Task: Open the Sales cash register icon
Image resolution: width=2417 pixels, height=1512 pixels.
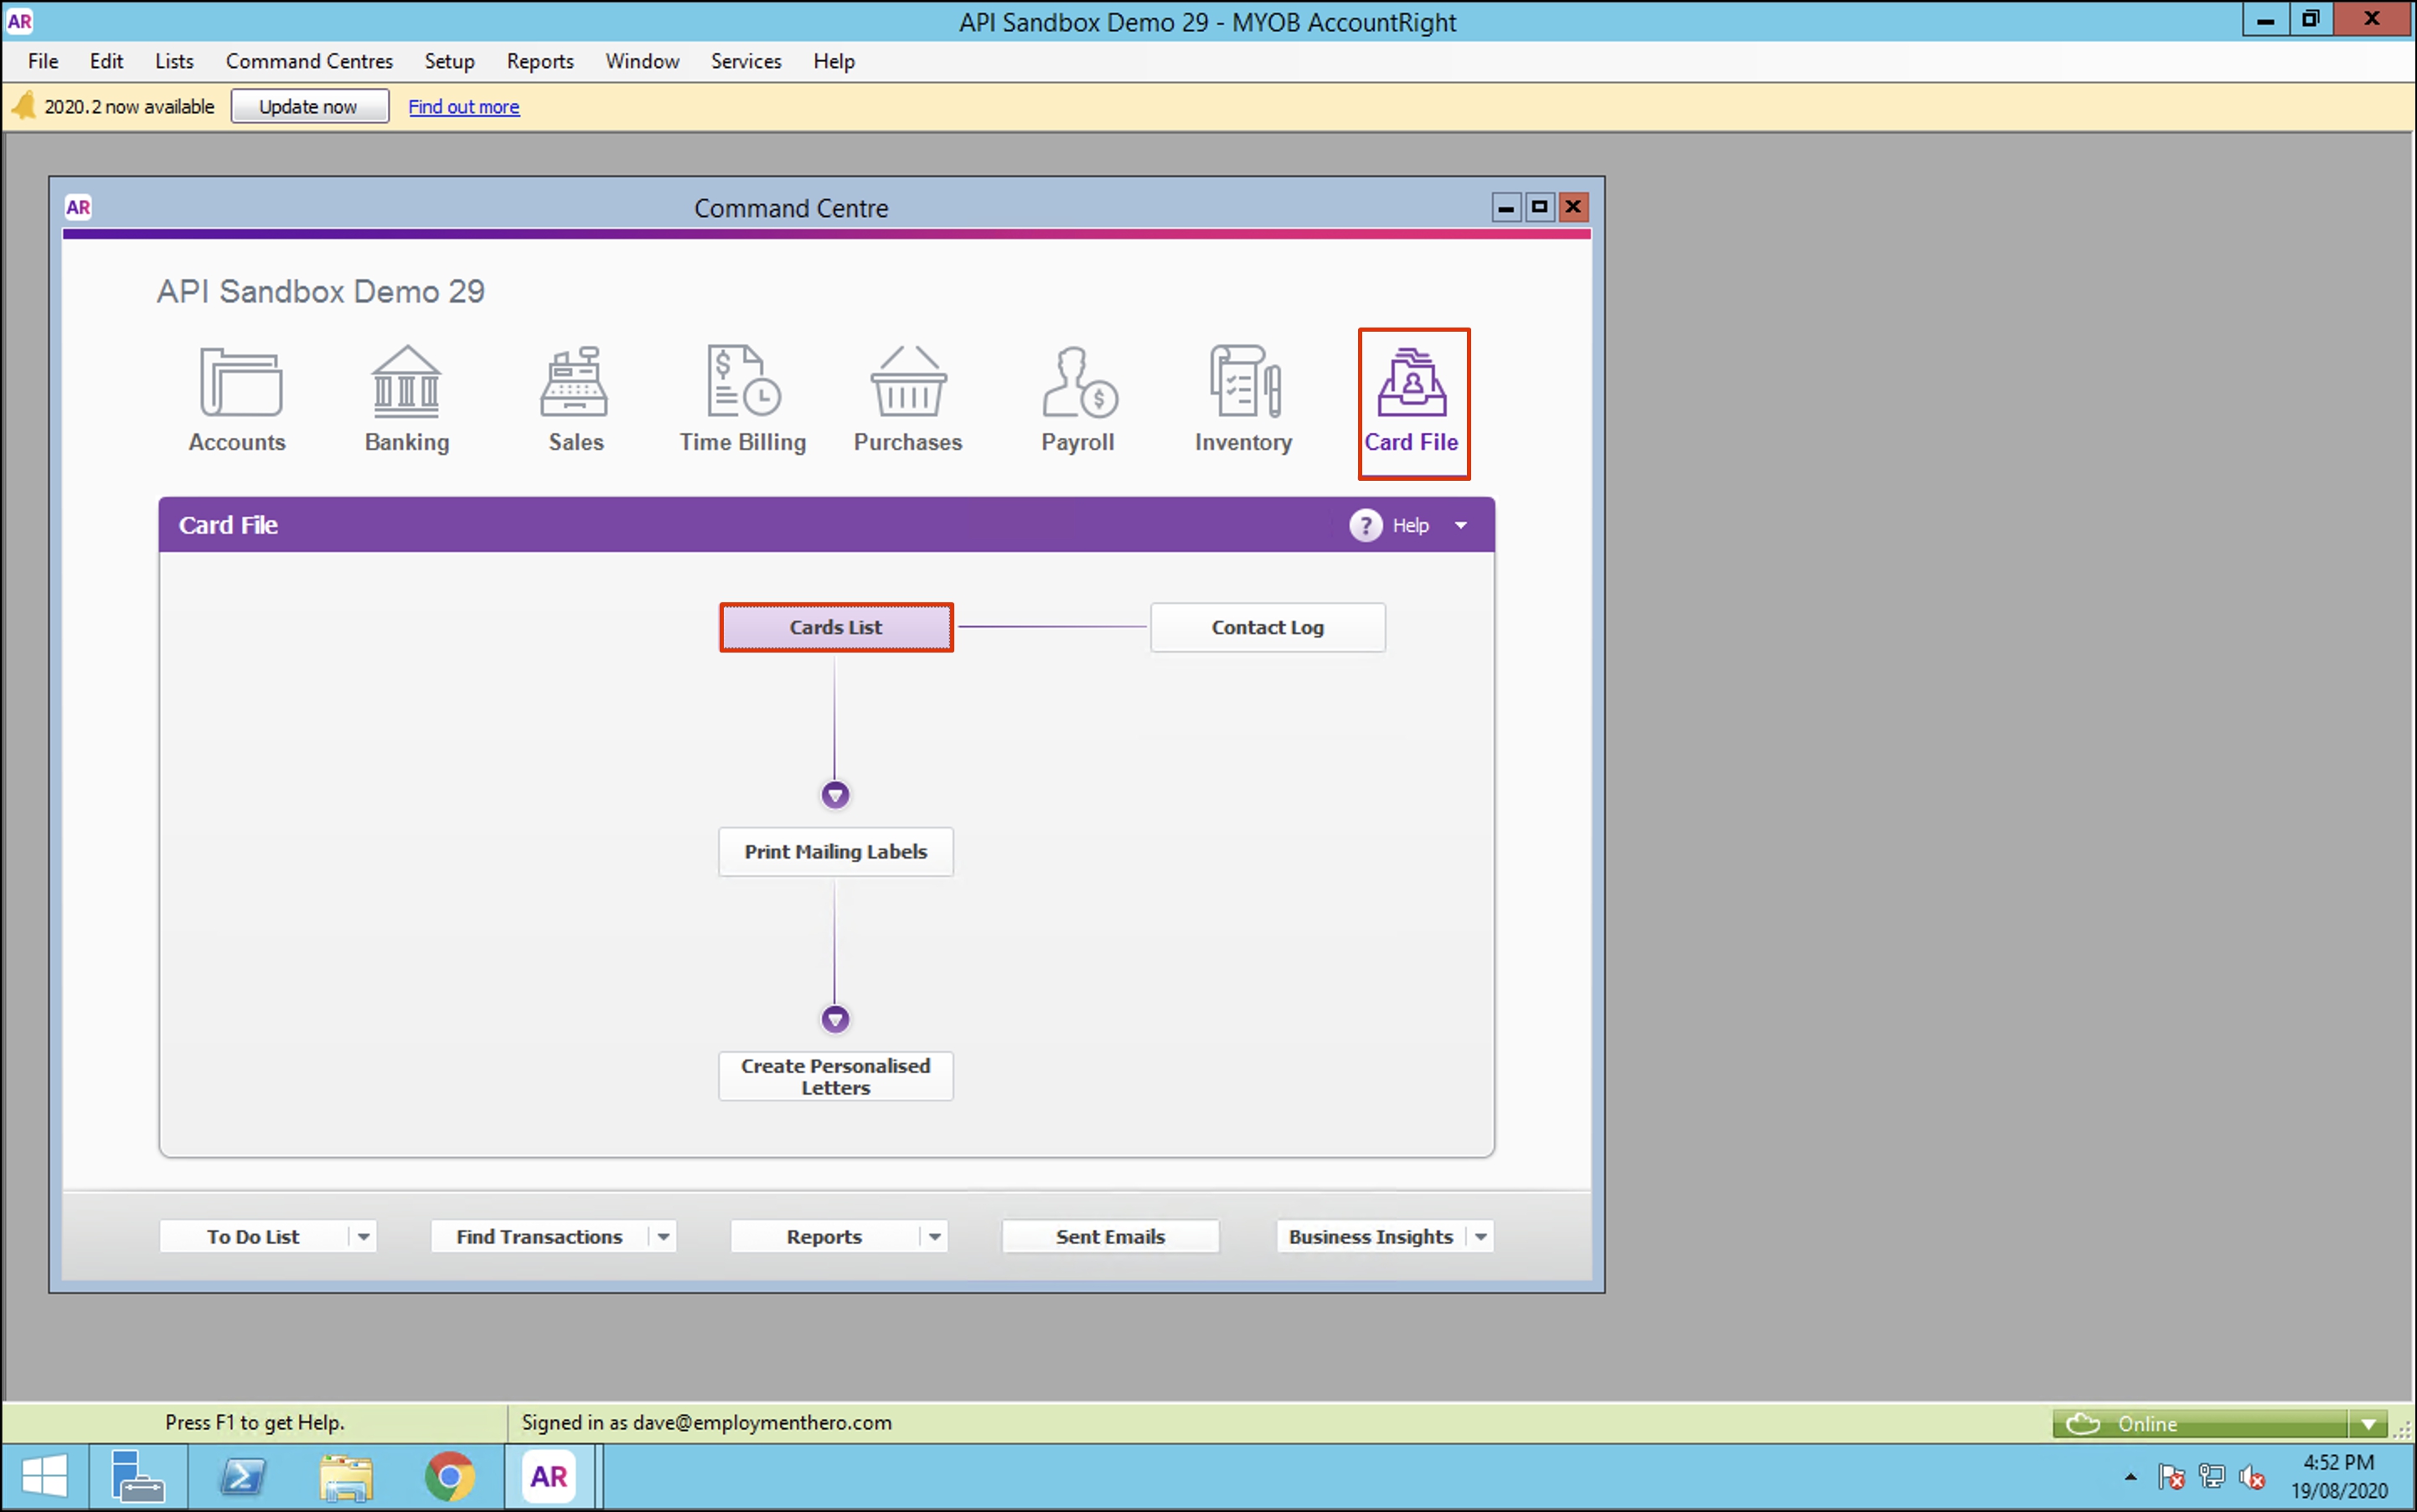Action: pyautogui.click(x=575, y=382)
